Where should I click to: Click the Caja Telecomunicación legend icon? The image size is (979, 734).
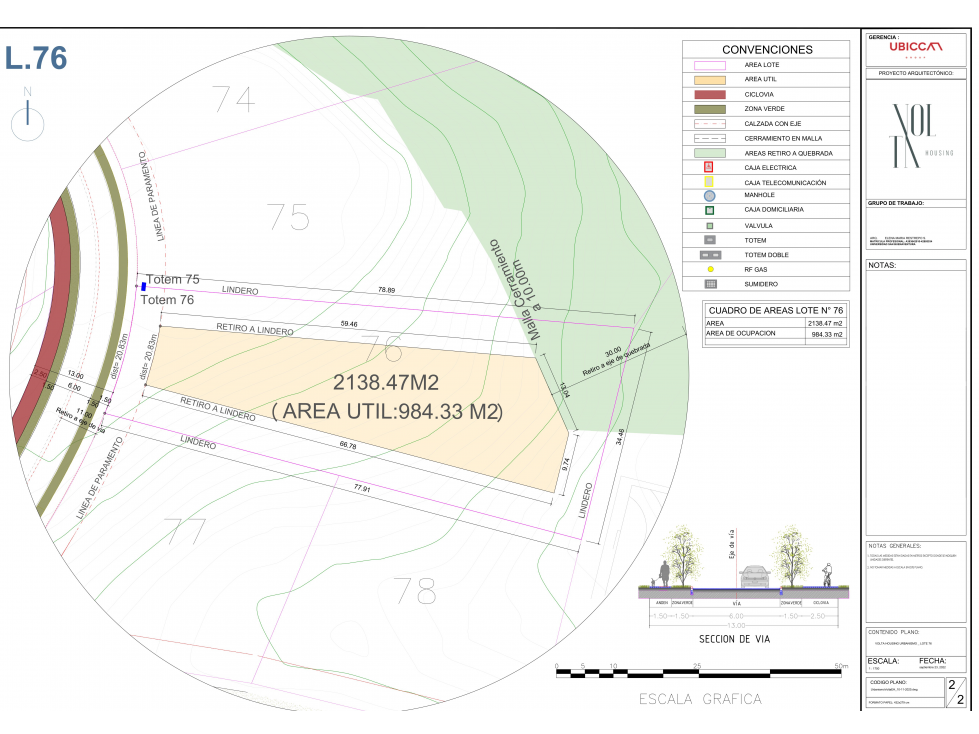click(709, 182)
